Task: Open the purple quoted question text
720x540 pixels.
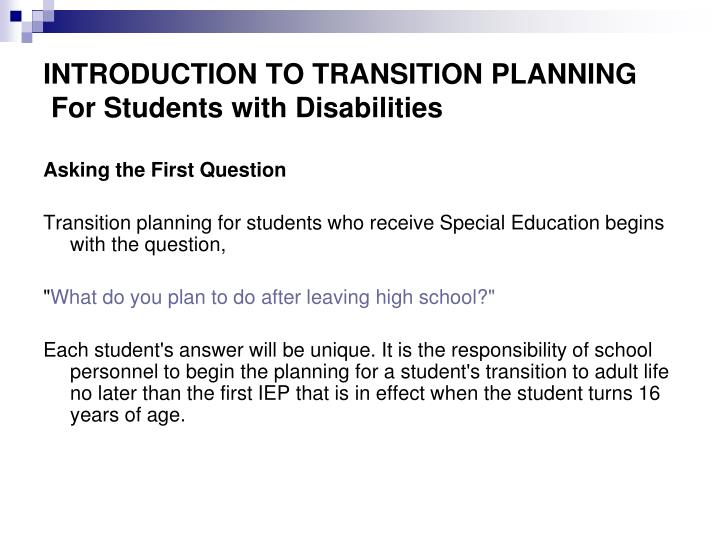Action: 269,298
